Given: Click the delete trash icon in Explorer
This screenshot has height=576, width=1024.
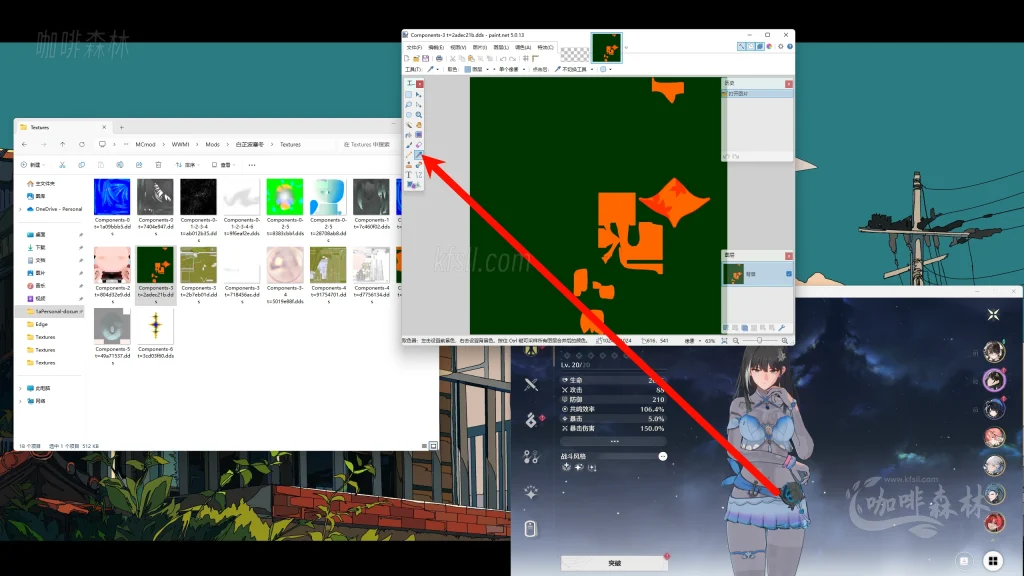Looking at the screenshot, I should [x=158, y=165].
